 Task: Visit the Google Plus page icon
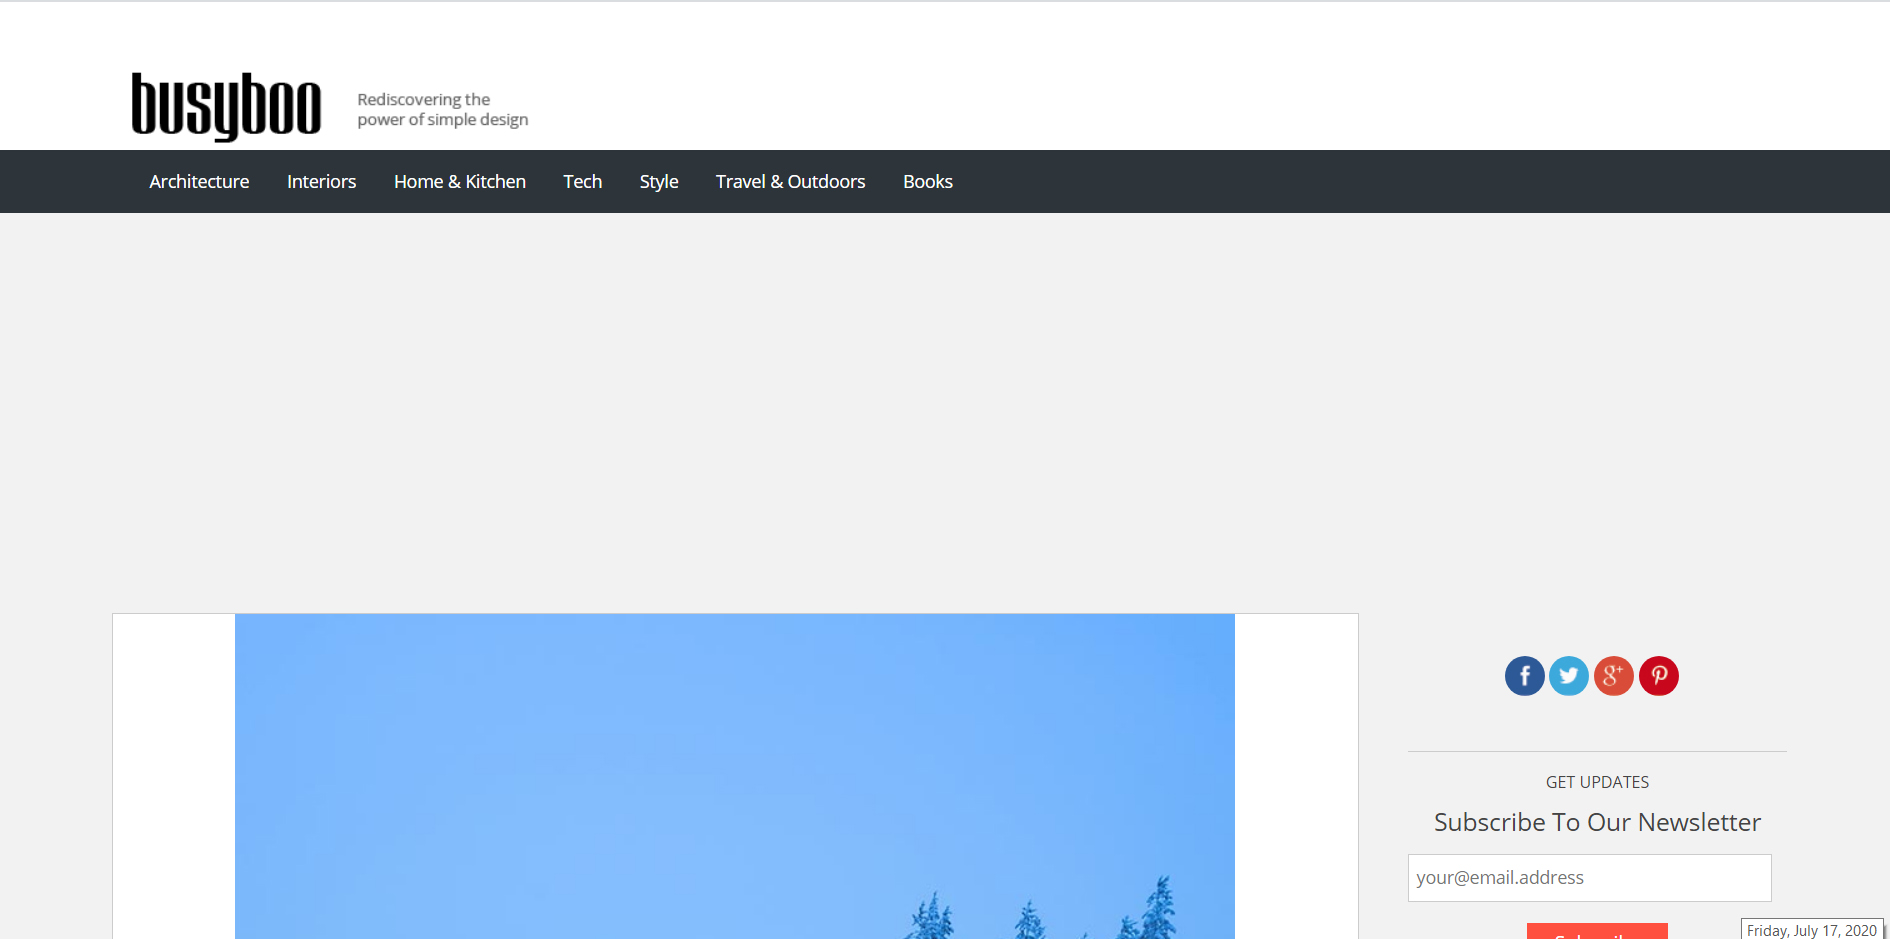(x=1613, y=676)
